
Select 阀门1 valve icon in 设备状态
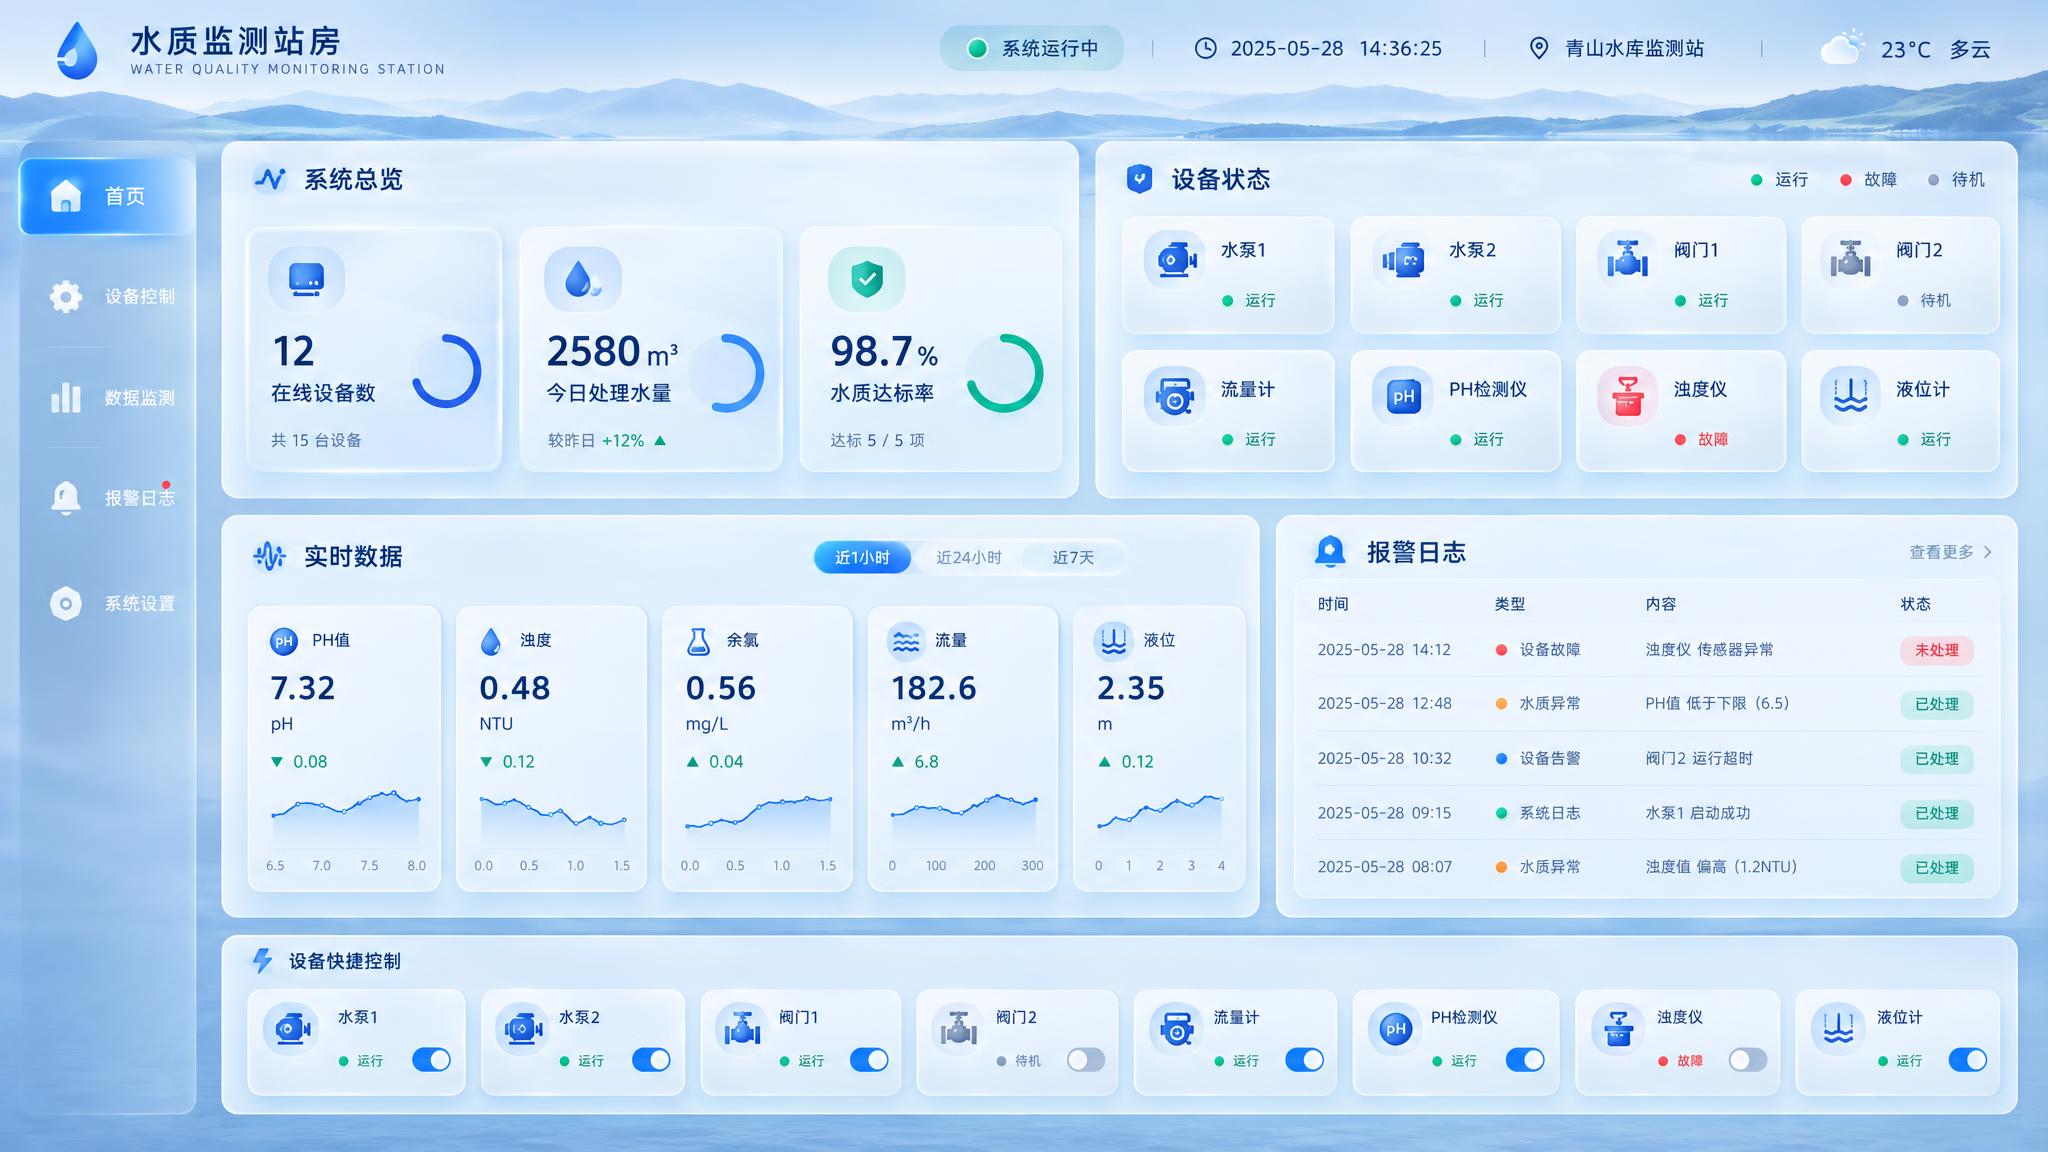1627,260
